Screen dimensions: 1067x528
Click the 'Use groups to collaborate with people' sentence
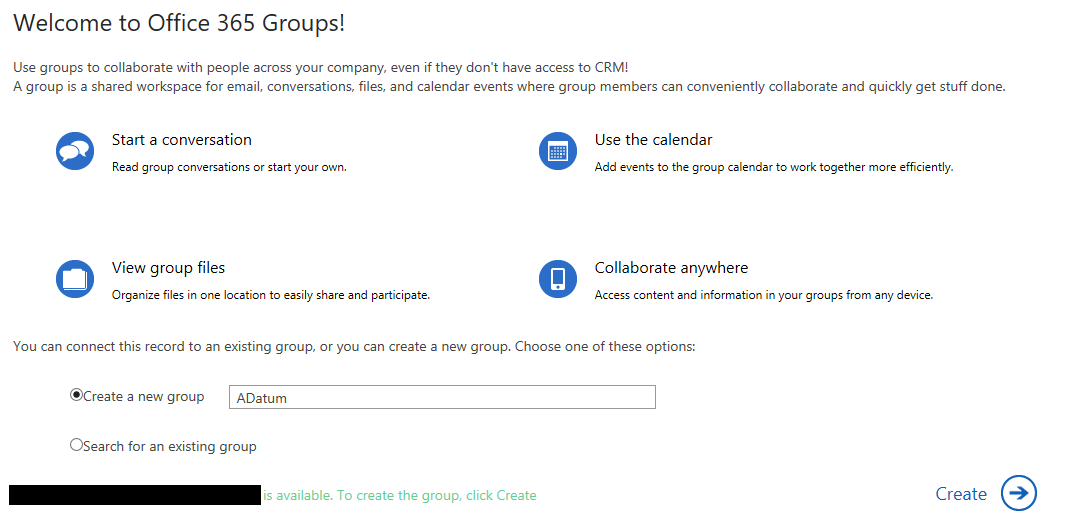pos(321,67)
